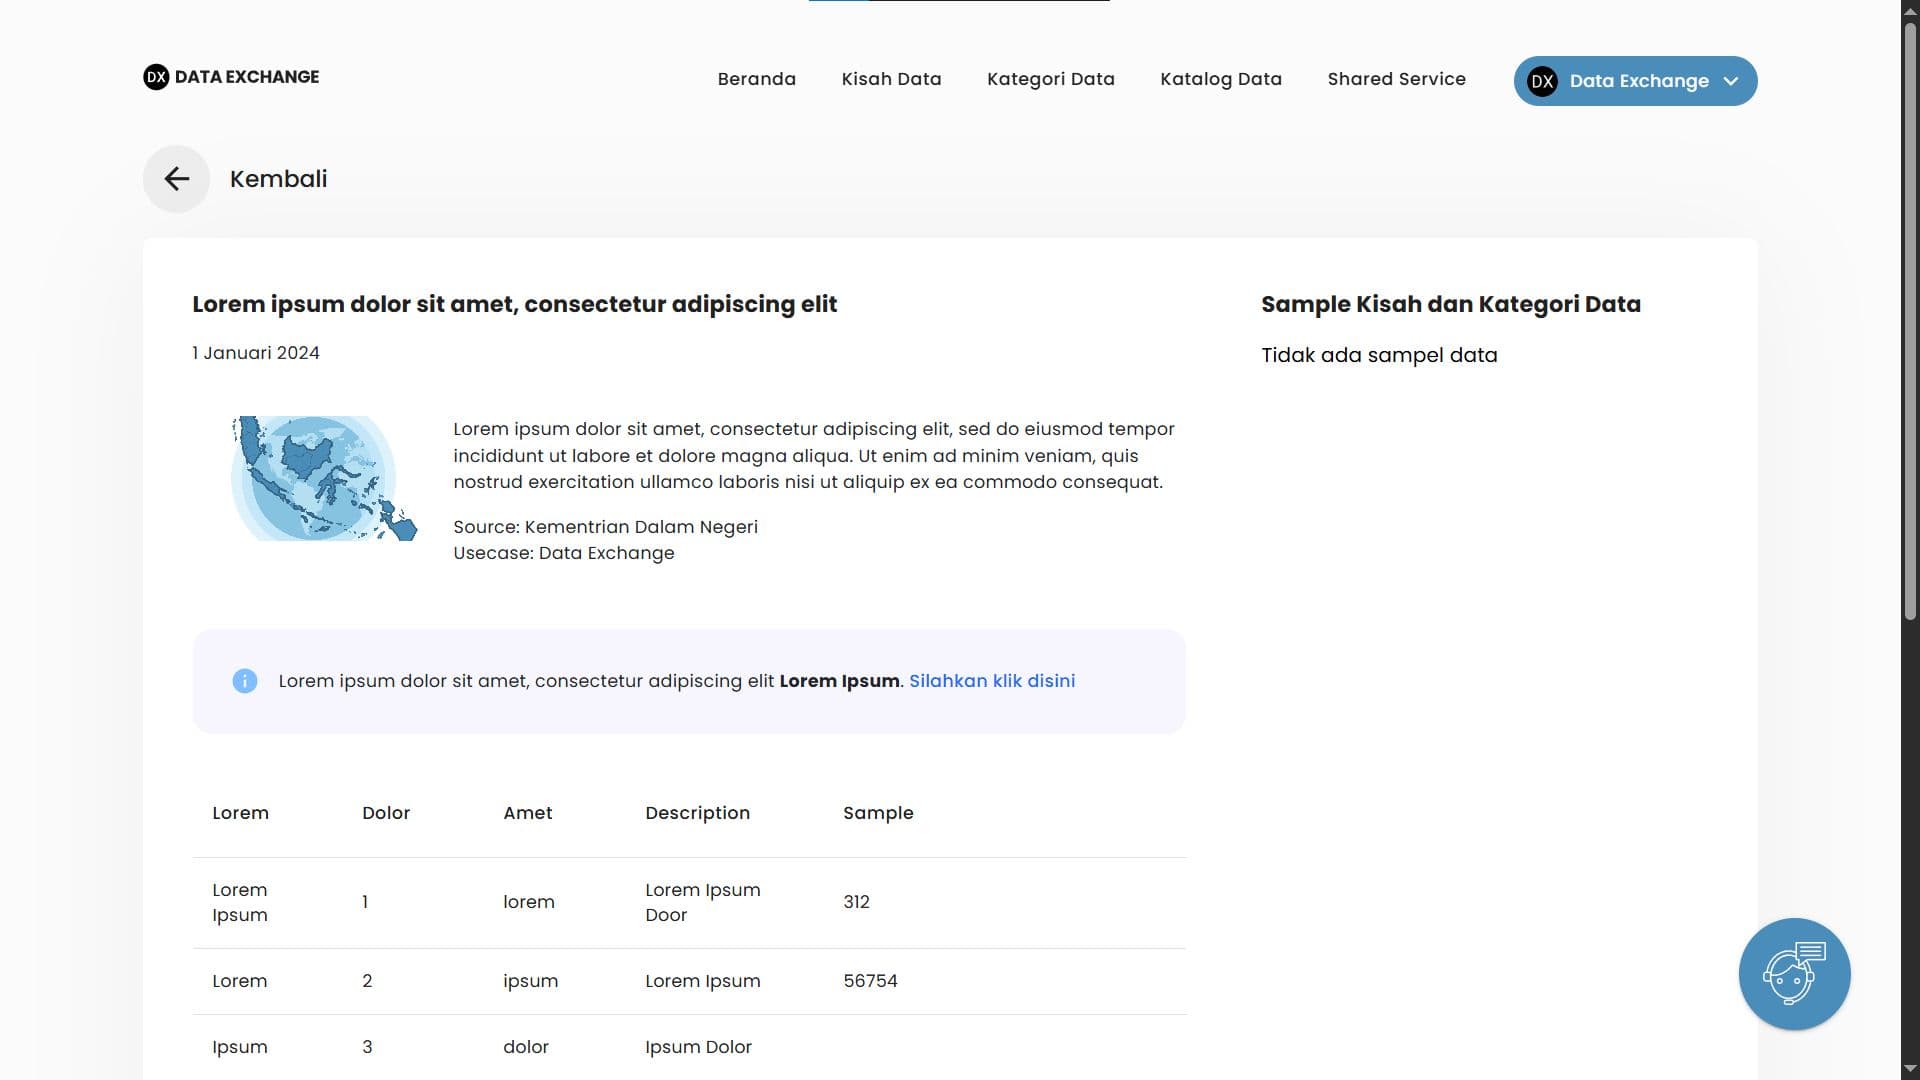Click the date 1 Januari 2024

coord(256,353)
